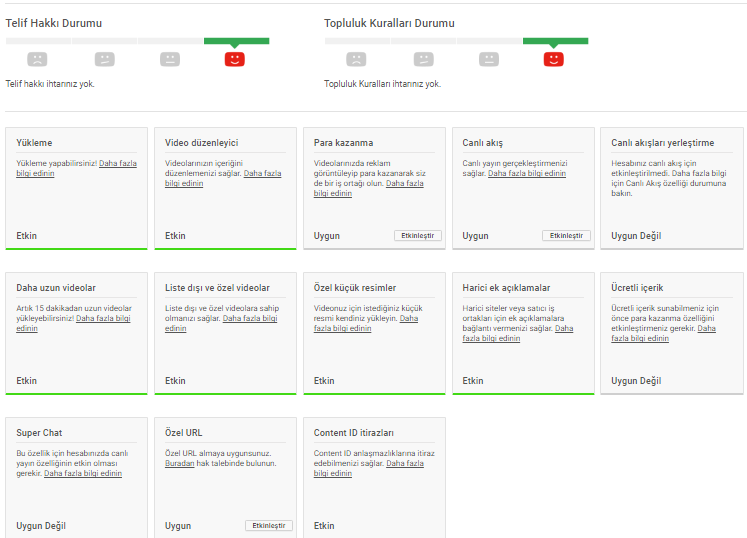Click the second gray face icon under Topluluk Kuralları Durumu
The image size is (747, 538).
[x=424, y=59]
